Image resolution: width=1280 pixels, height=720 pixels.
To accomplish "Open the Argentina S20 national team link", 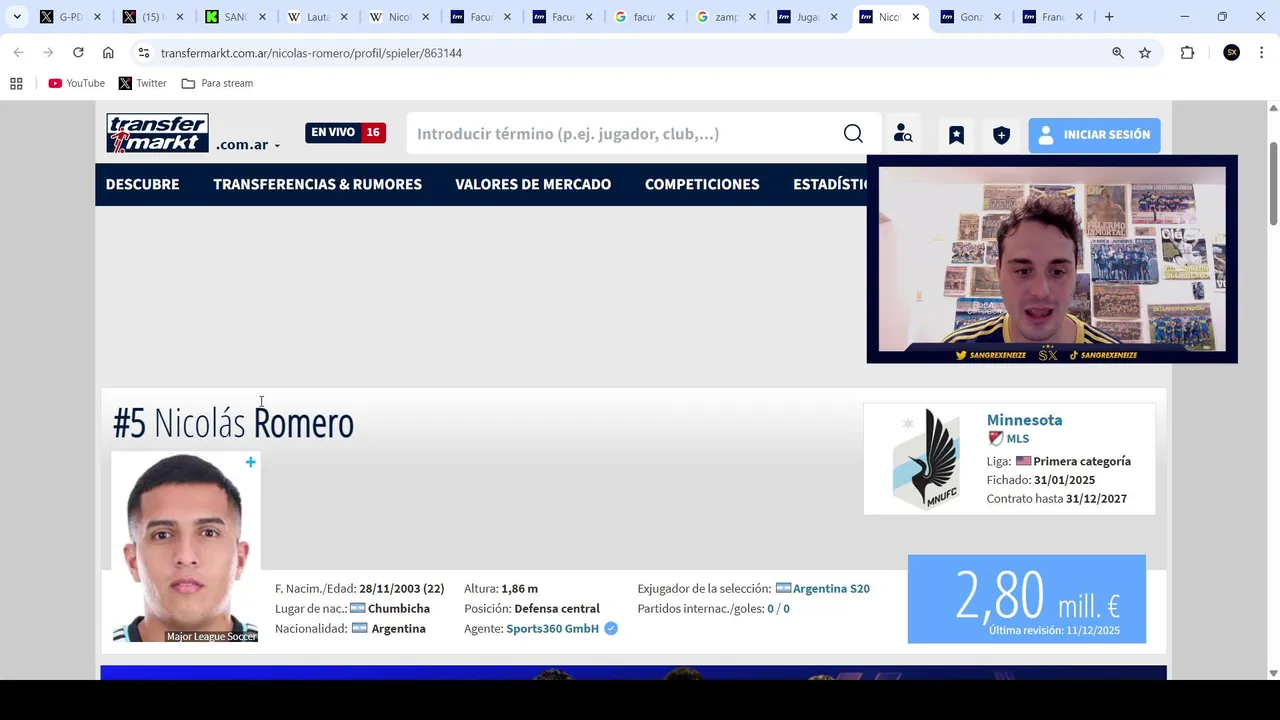I will 831,589.
